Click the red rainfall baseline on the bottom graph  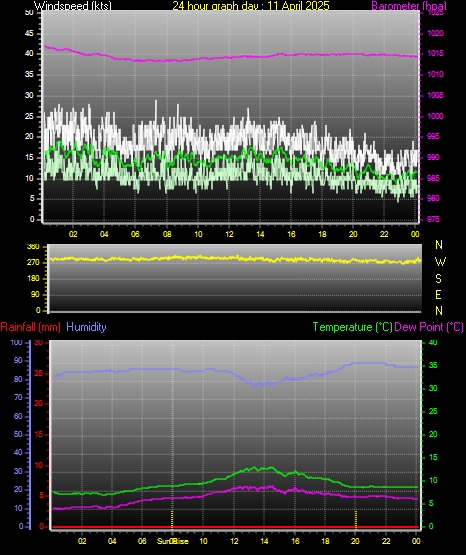235,527
